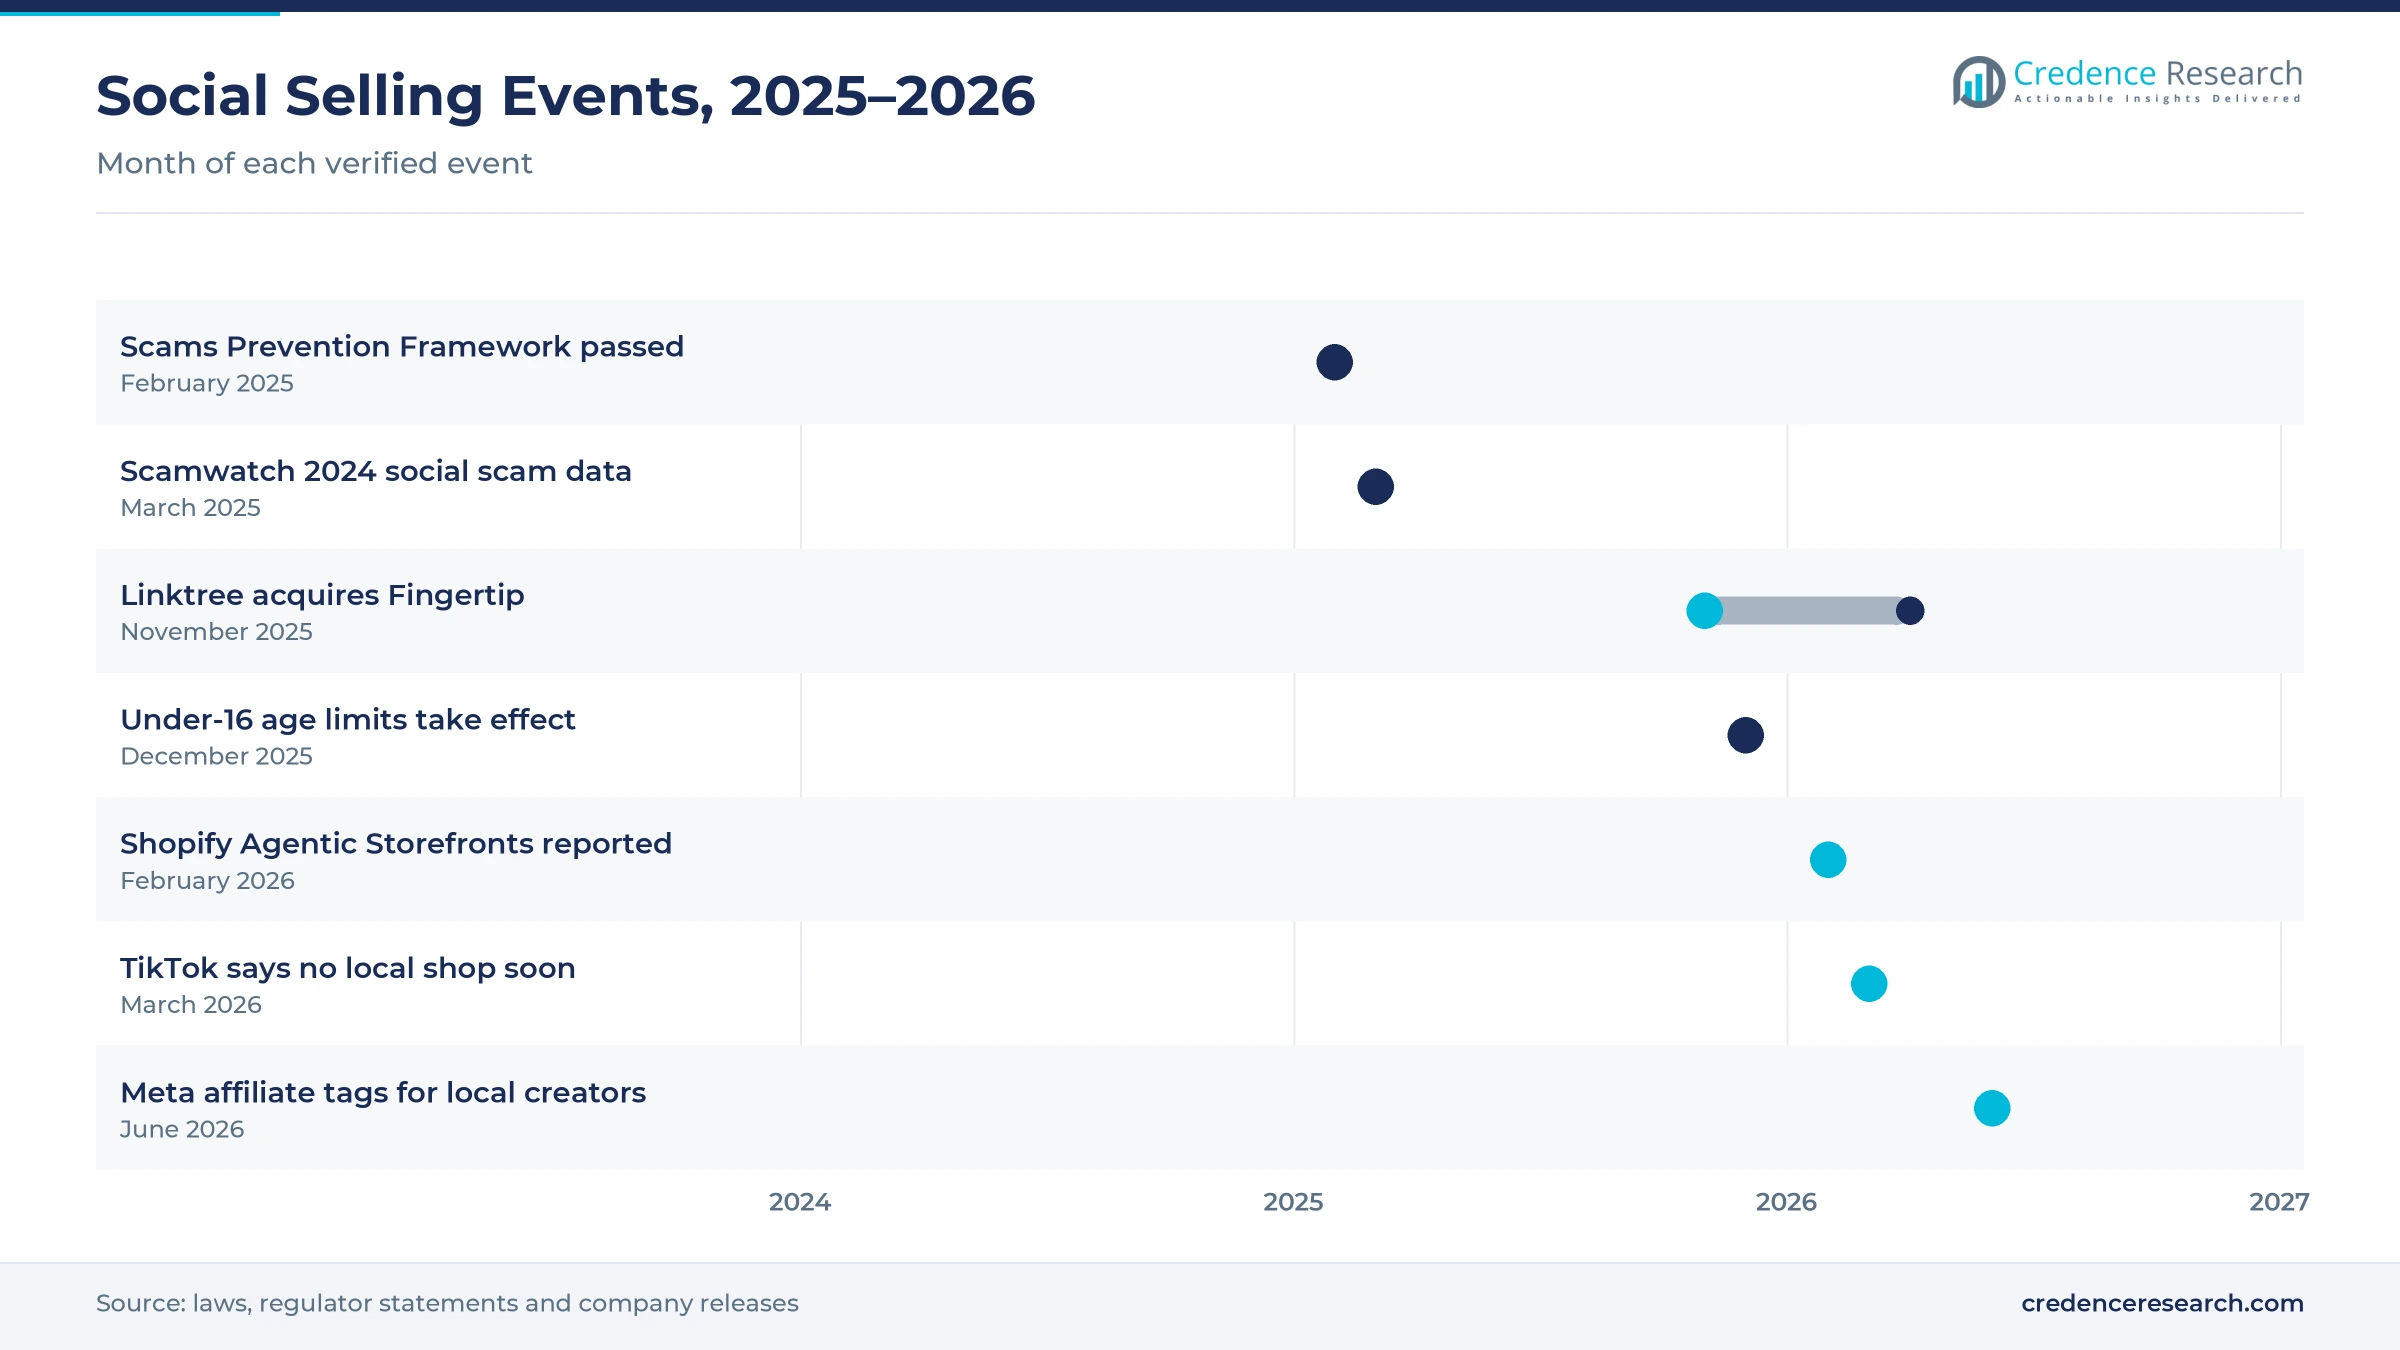Click the 2026 axis label
This screenshot has height=1350, width=2400.
tap(1786, 1202)
